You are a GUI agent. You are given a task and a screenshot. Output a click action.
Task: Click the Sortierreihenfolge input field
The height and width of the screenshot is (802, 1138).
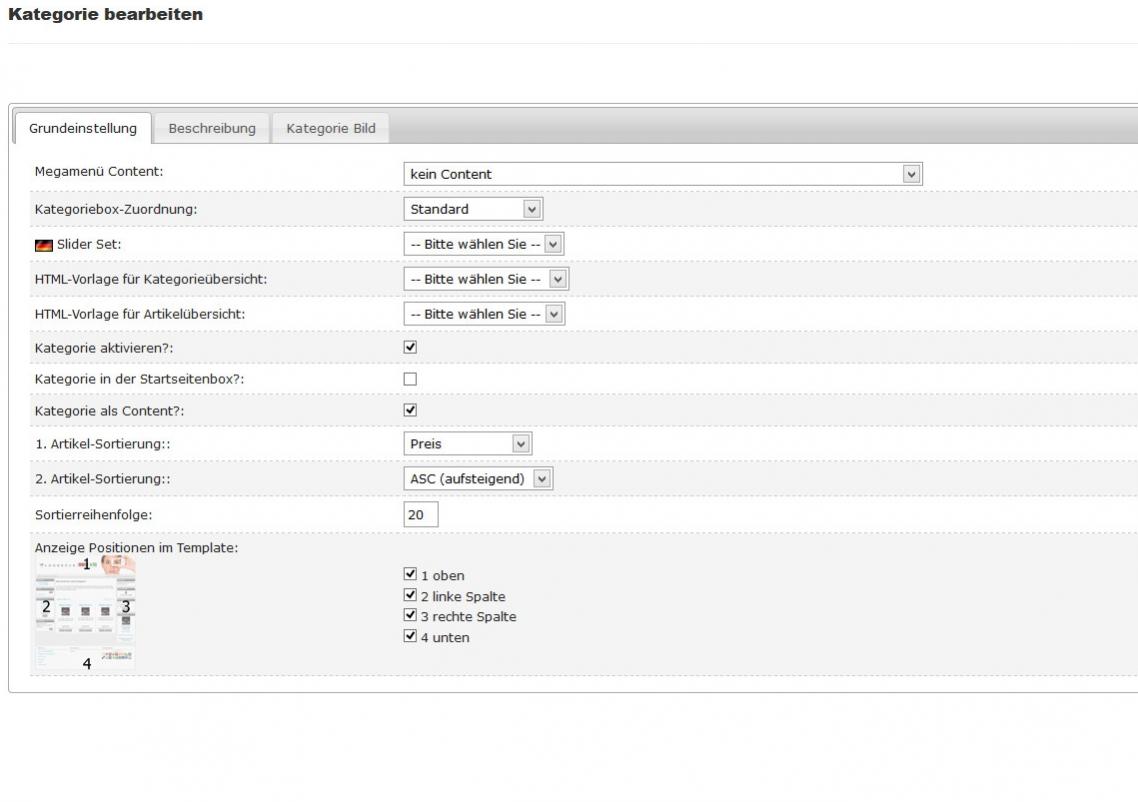[421, 514]
